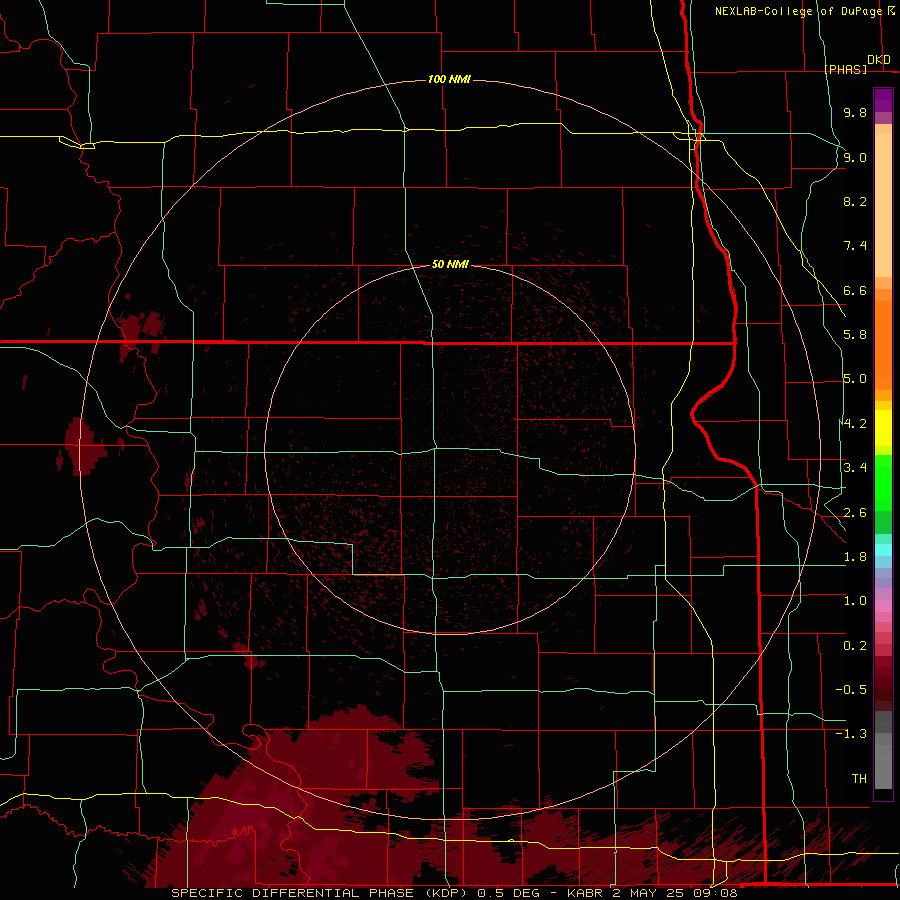Click the 9.8 value on the color scale

(x=855, y=112)
